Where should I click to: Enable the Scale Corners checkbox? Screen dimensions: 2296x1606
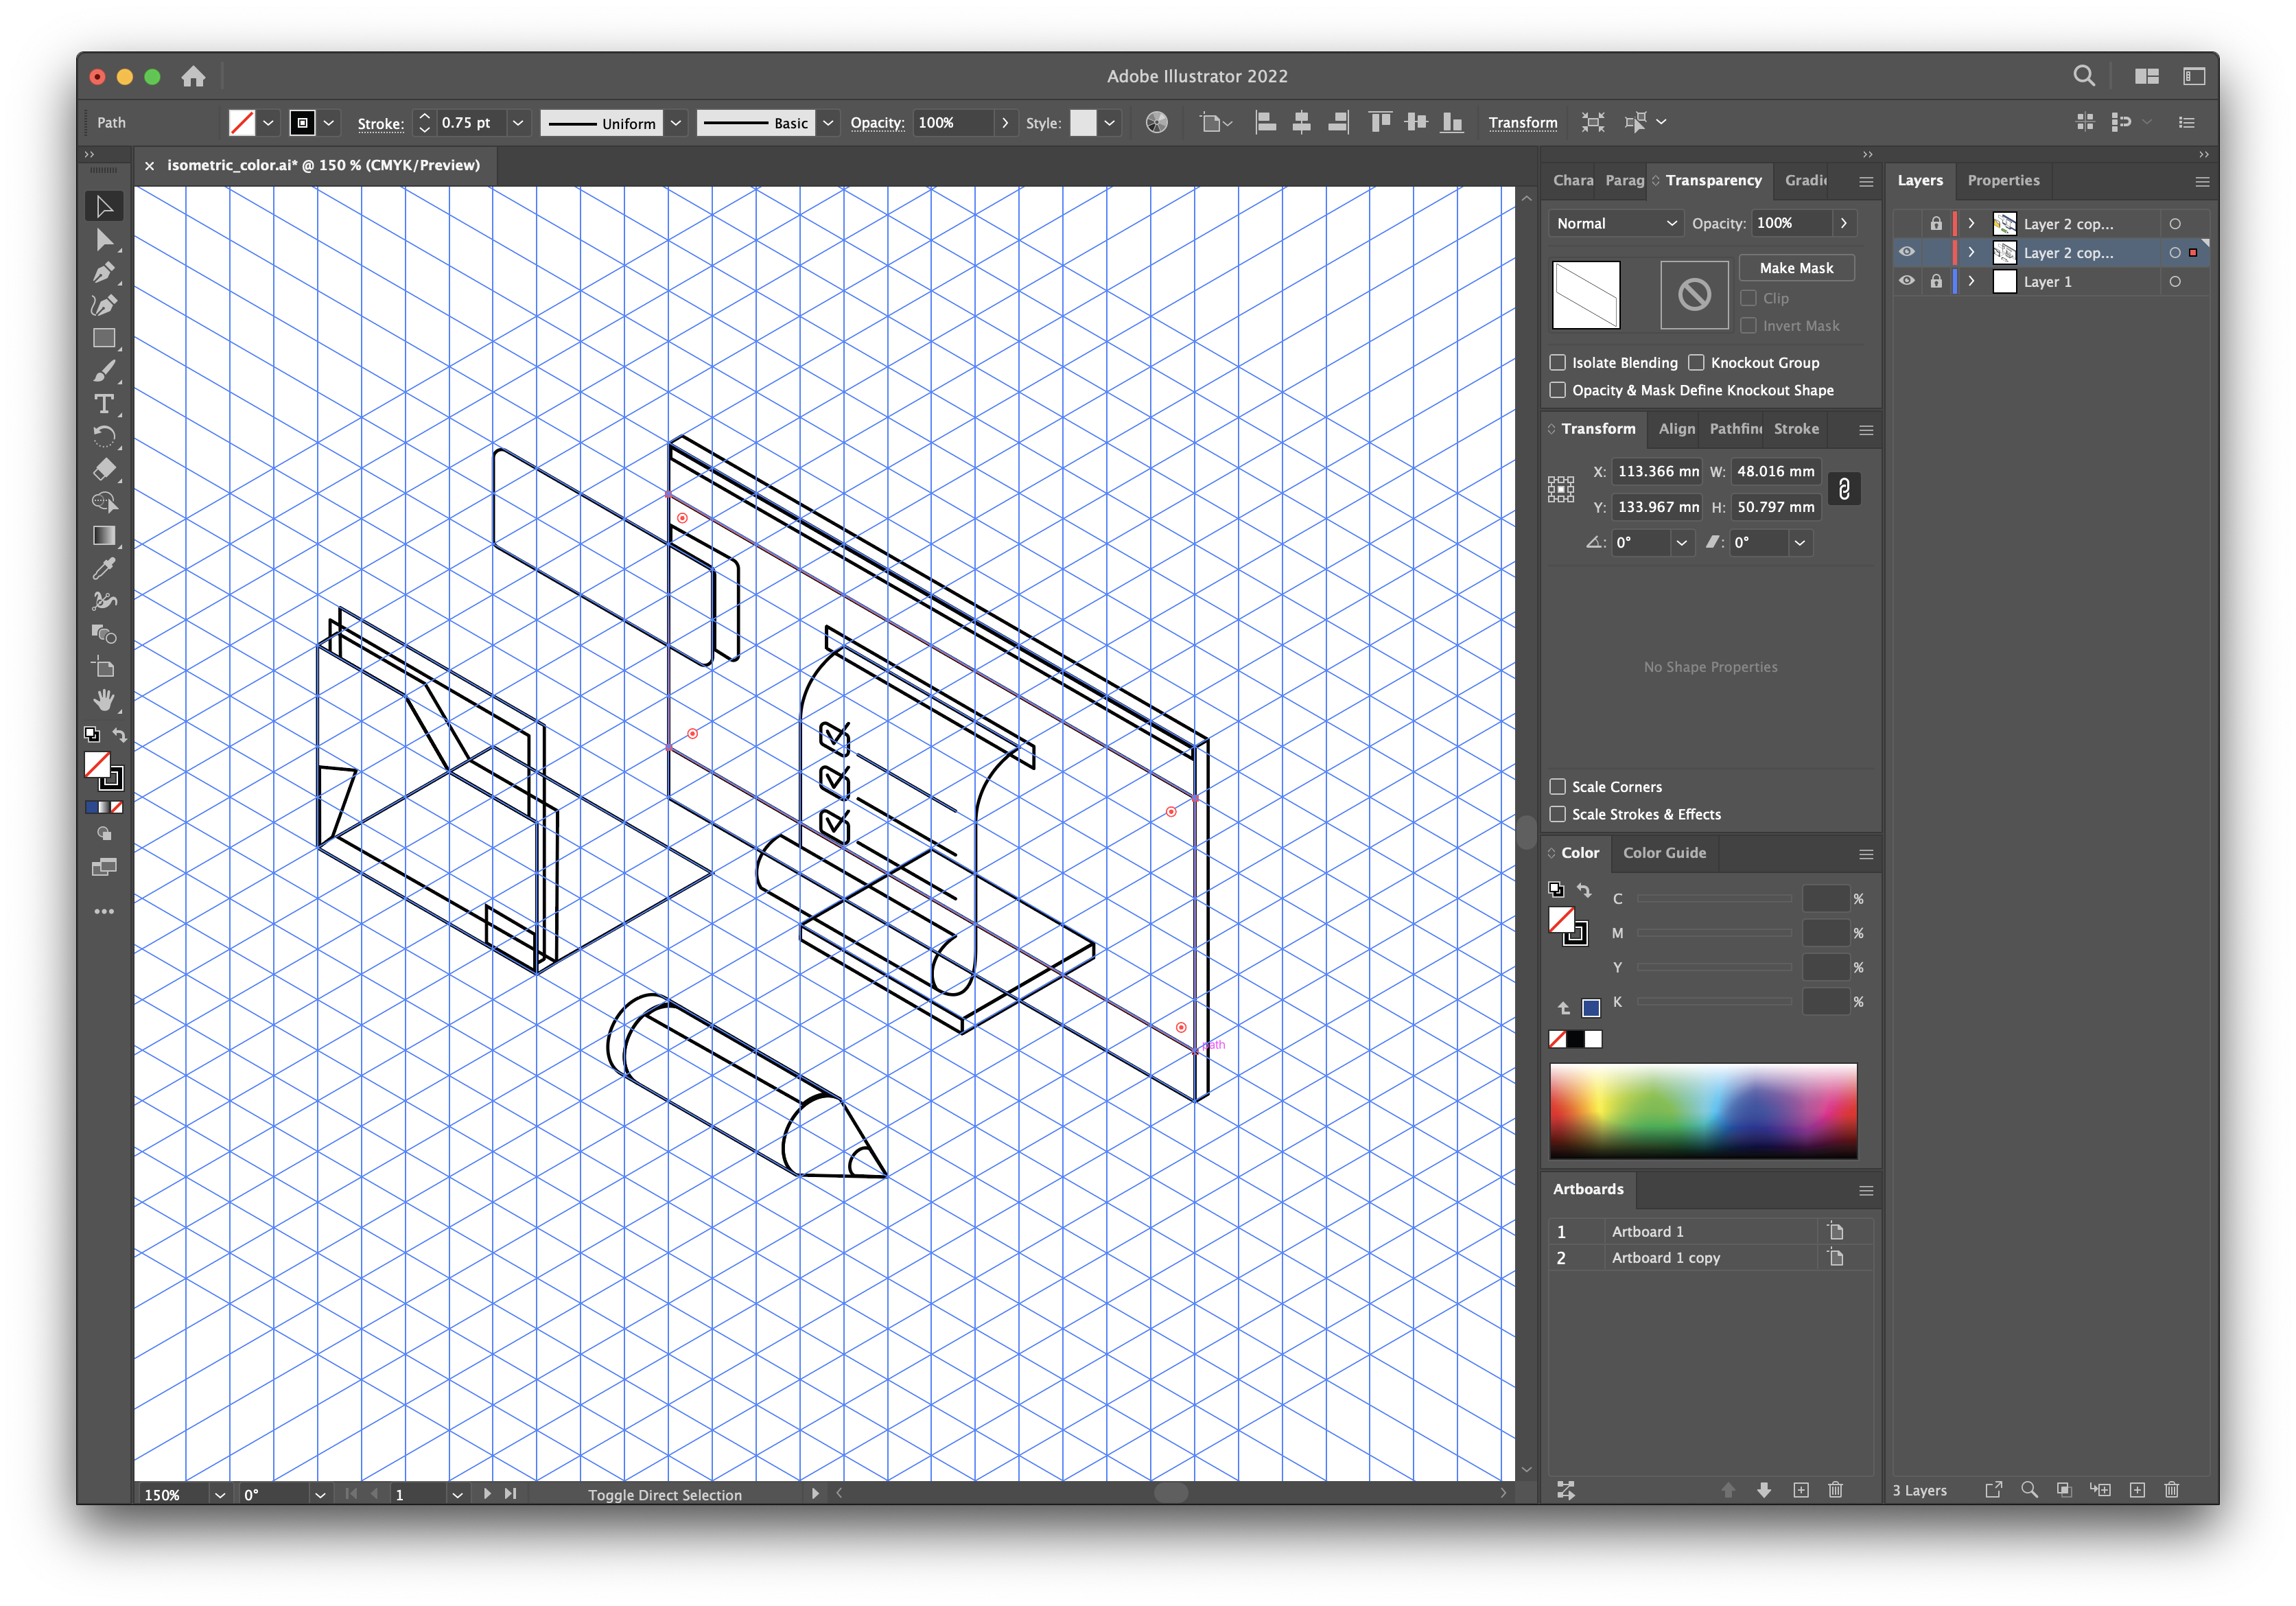[1557, 787]
